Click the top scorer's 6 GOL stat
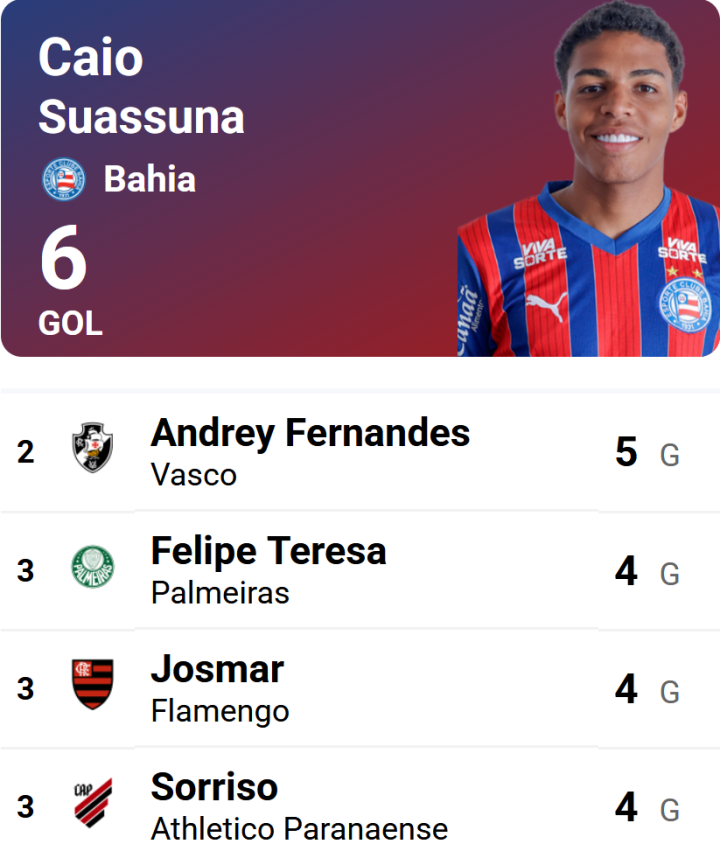 68,280
